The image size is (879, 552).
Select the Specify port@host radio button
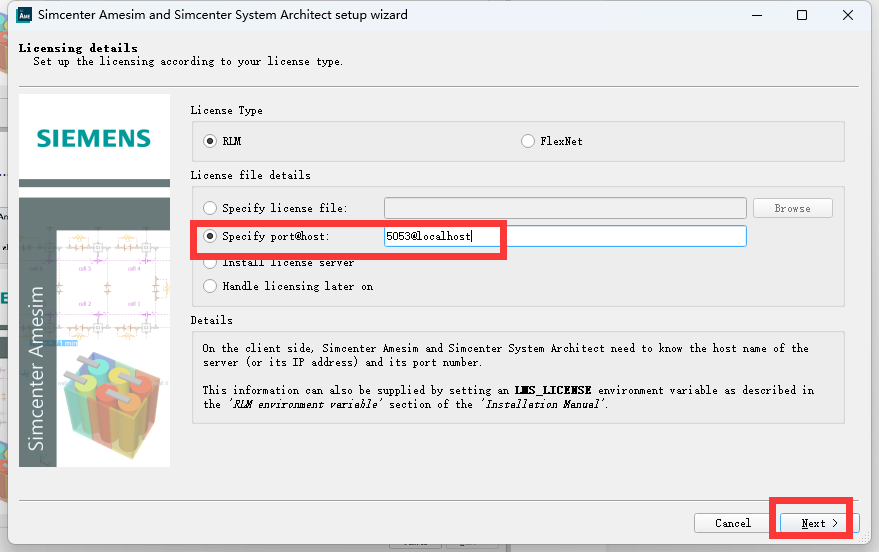[210, 236]
